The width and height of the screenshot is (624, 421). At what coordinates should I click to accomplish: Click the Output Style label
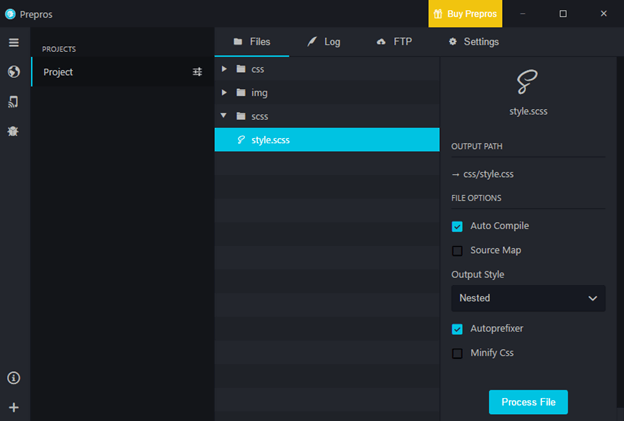point(478,274)
